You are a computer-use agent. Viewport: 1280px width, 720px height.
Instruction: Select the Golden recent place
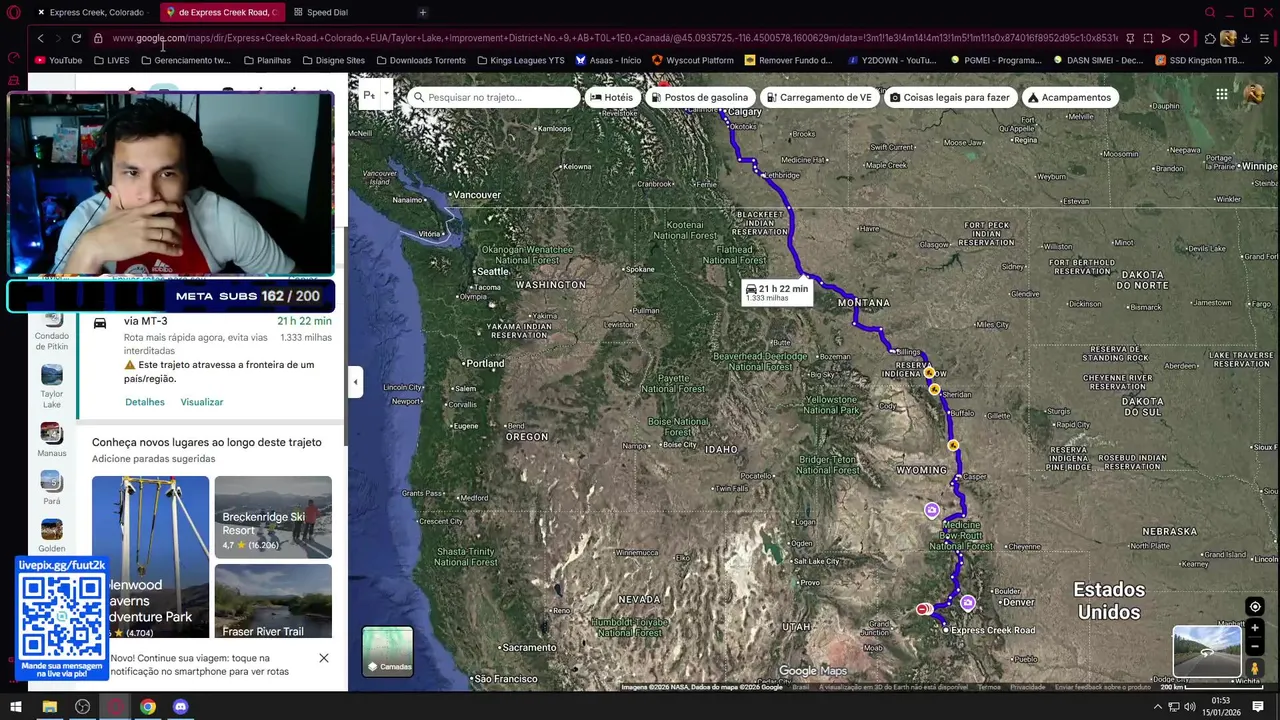pos(52,535)
